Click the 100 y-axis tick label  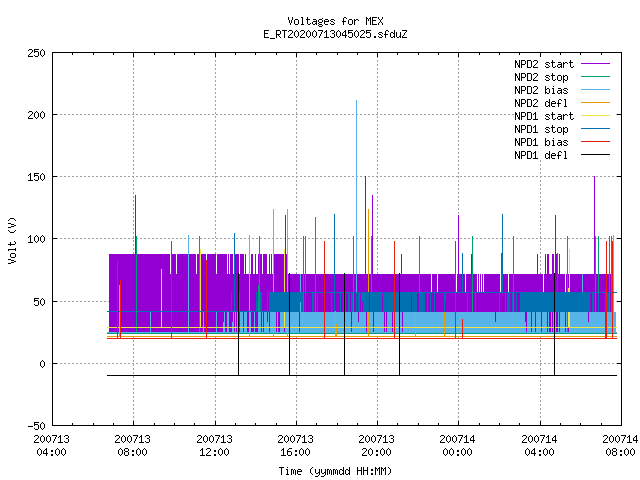pyautogui.click(x=36, y=239)
